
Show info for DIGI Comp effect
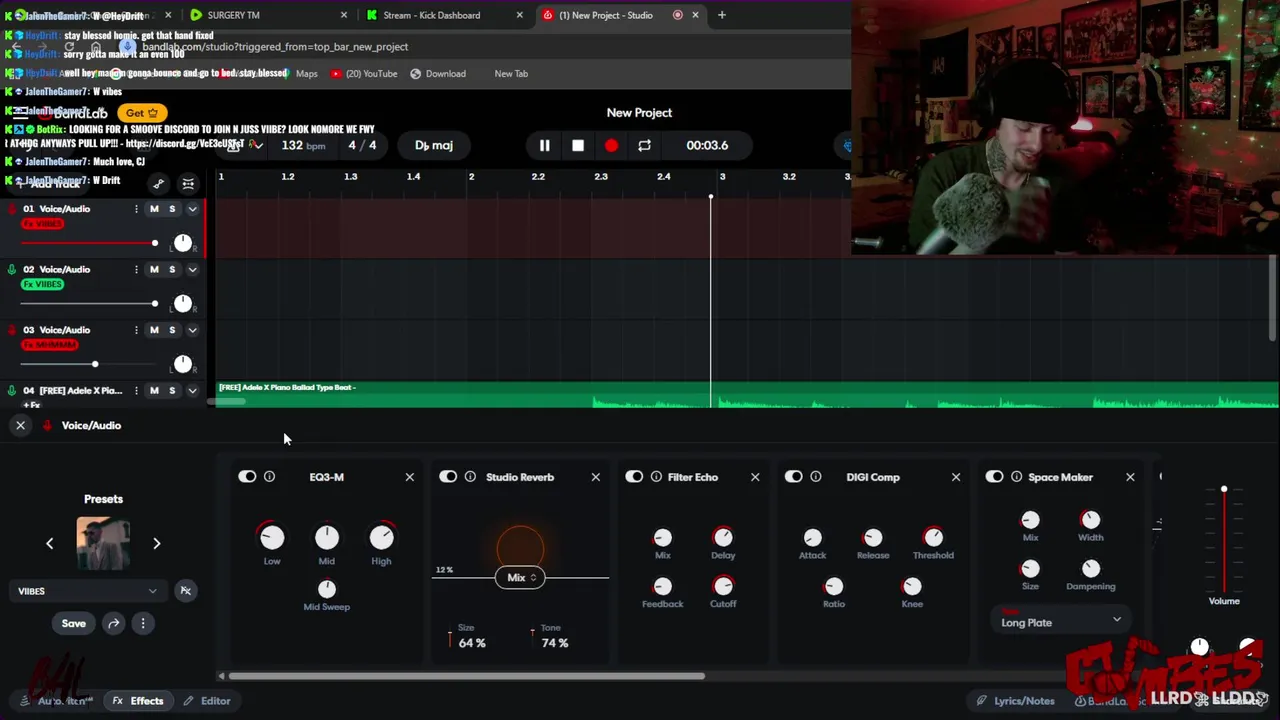click(x=816, y=477)
